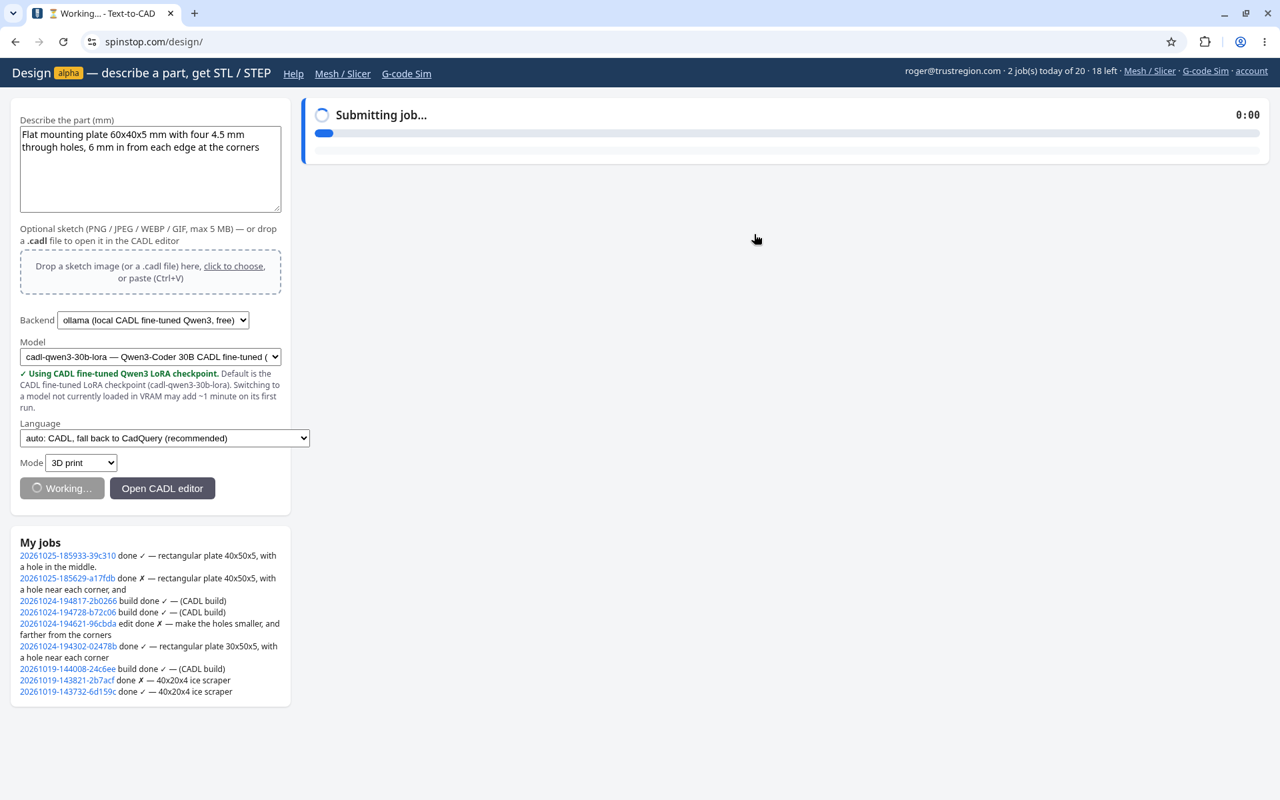Screen dimensions: 1280x800
Task: View site information for spinstop.com
Action: (x=91, y=42)
